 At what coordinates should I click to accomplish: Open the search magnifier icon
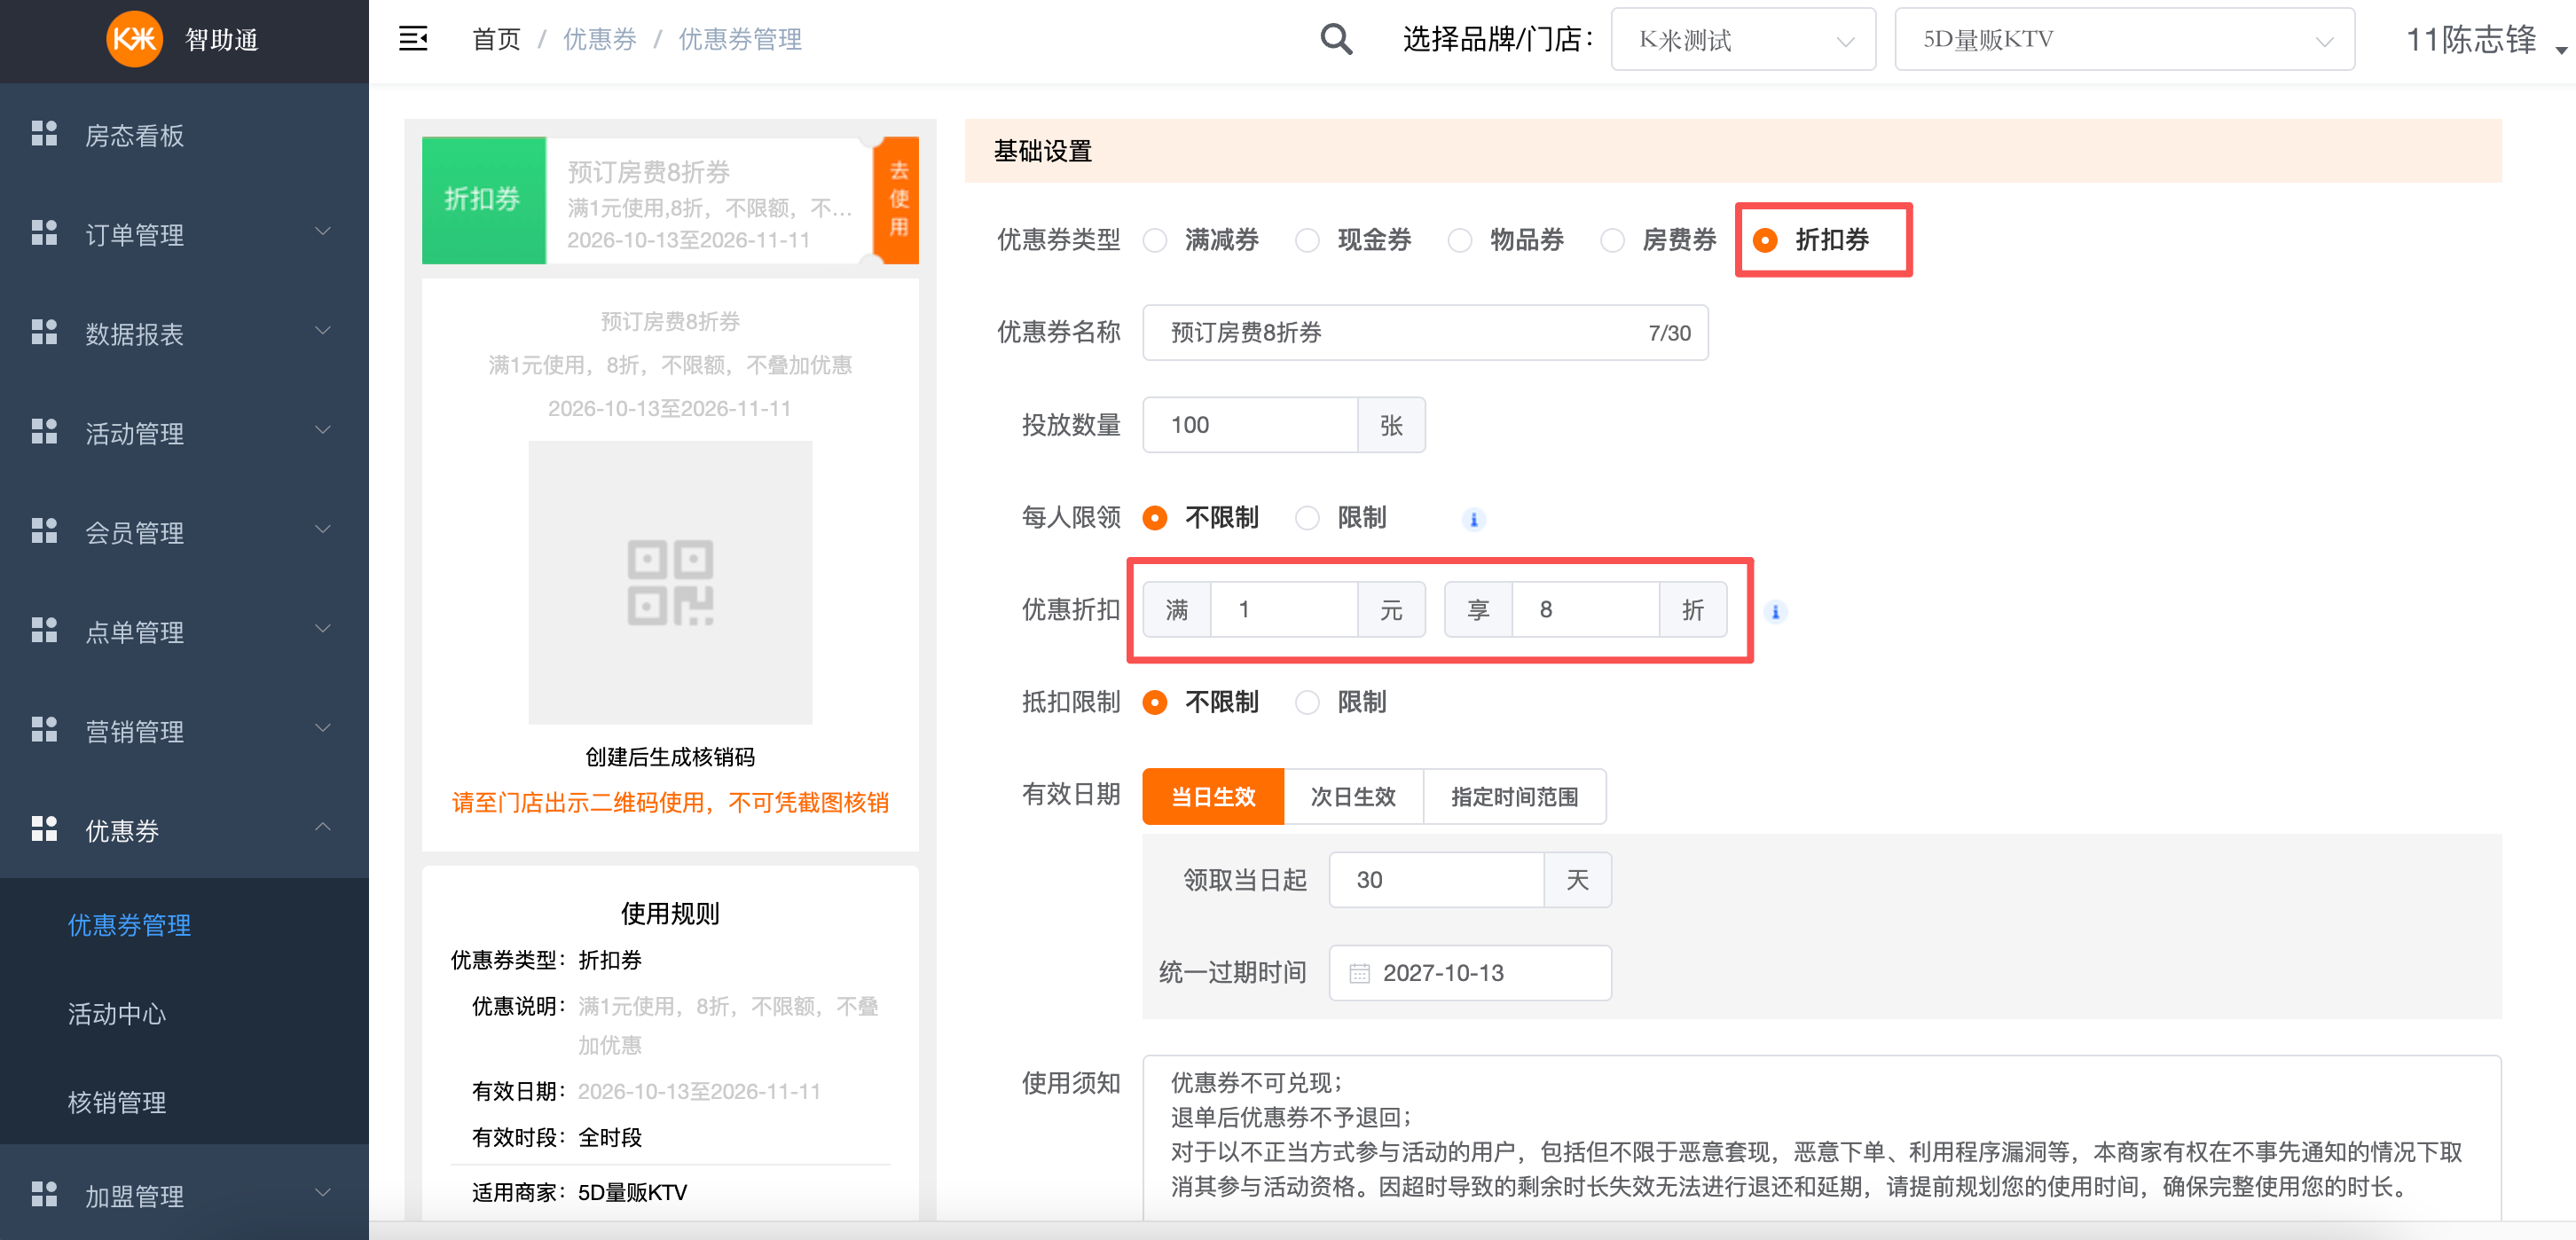[x=1336, y=39]
